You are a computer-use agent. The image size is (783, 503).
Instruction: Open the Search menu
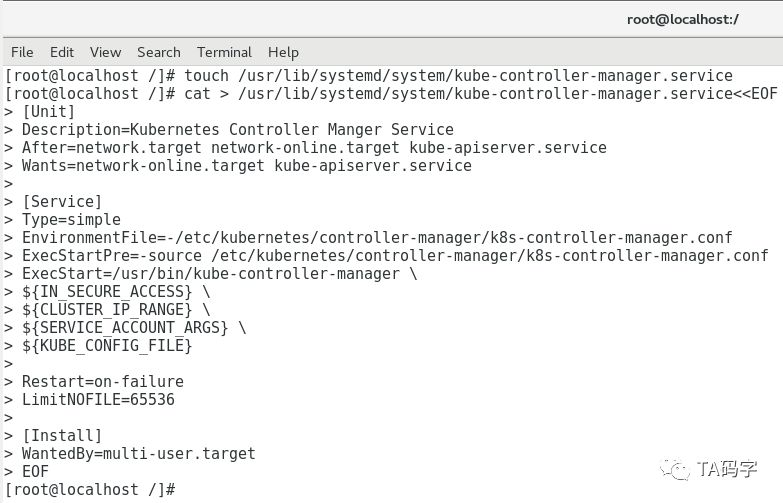point(159,52)
